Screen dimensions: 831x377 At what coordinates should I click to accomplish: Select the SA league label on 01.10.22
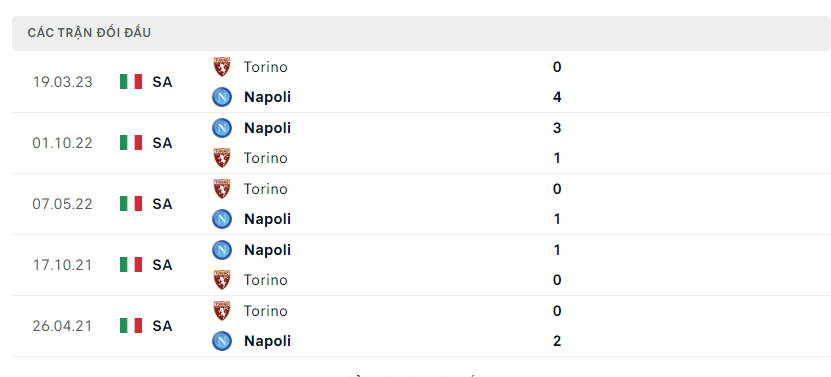[x=162, y=143]
